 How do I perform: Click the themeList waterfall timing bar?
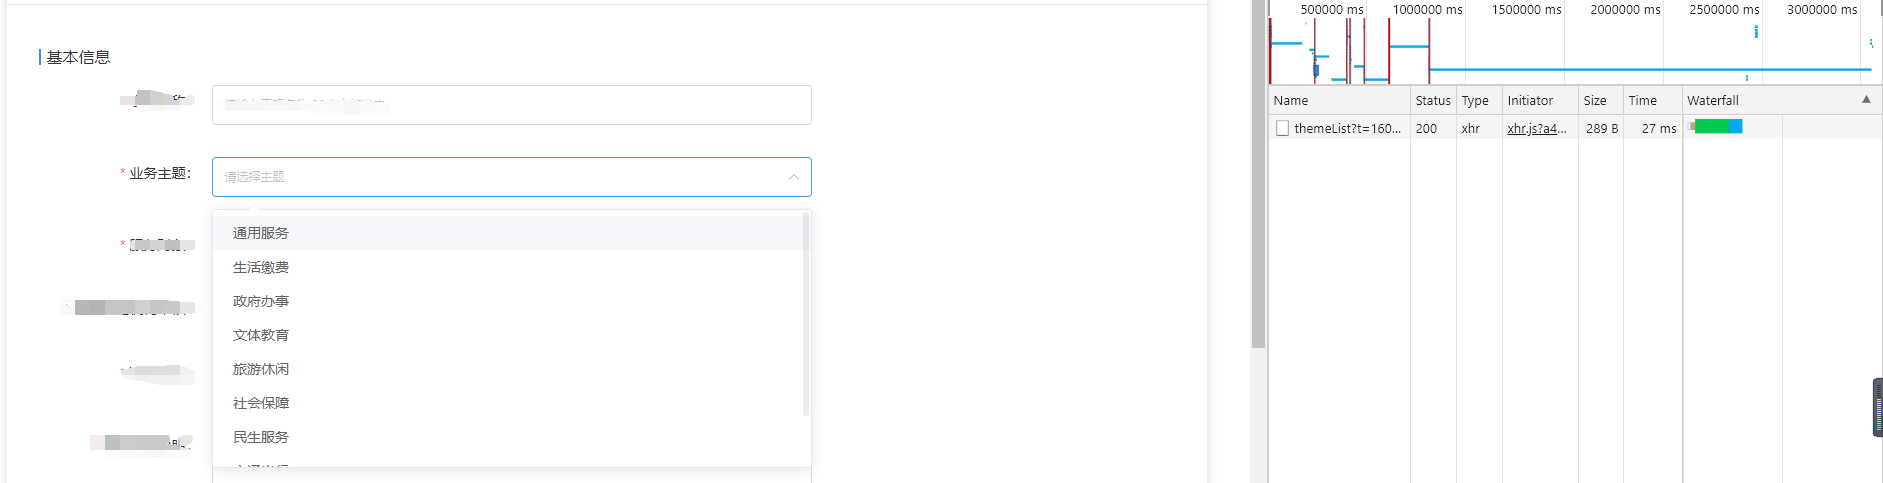(1716, 126)
